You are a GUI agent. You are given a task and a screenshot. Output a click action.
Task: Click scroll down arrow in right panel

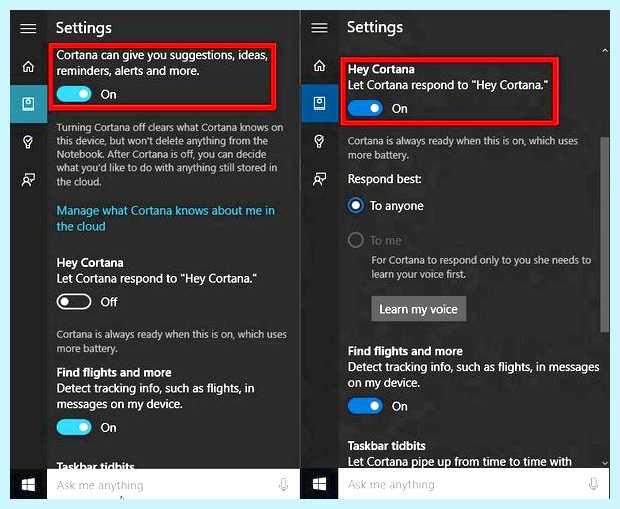605,462
